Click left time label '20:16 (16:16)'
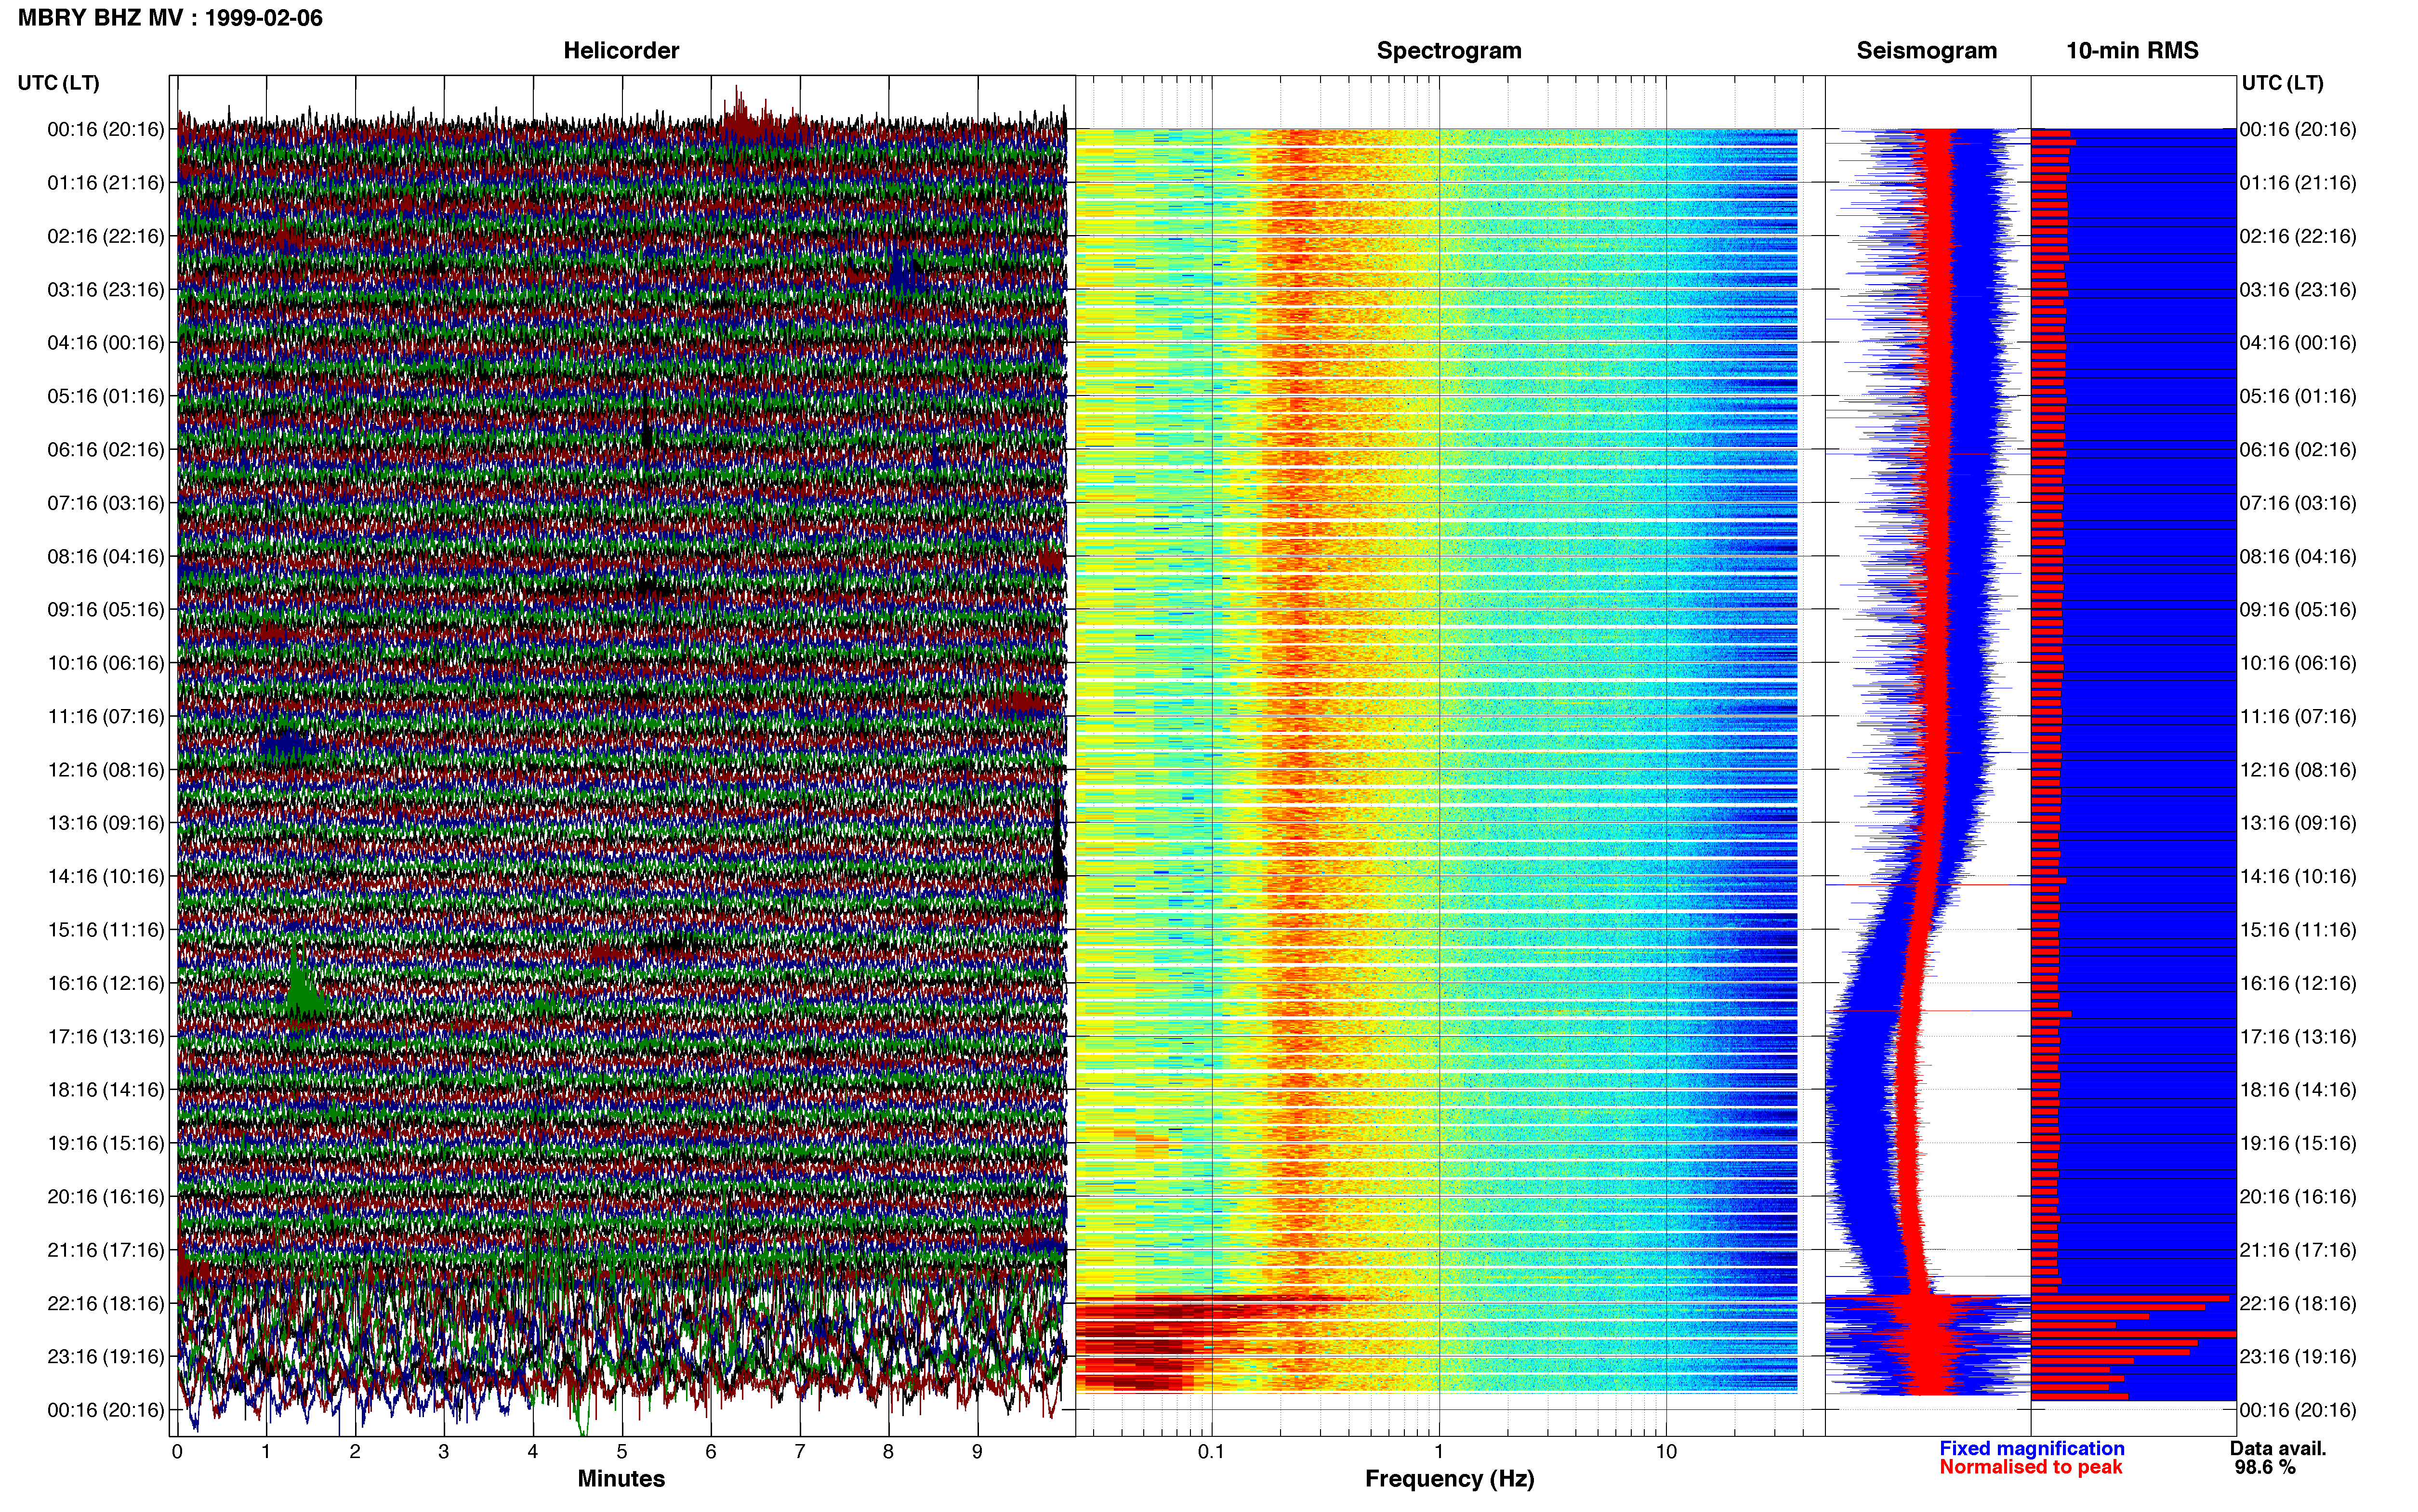Screen dimensions: 2418x1512 106,1197
